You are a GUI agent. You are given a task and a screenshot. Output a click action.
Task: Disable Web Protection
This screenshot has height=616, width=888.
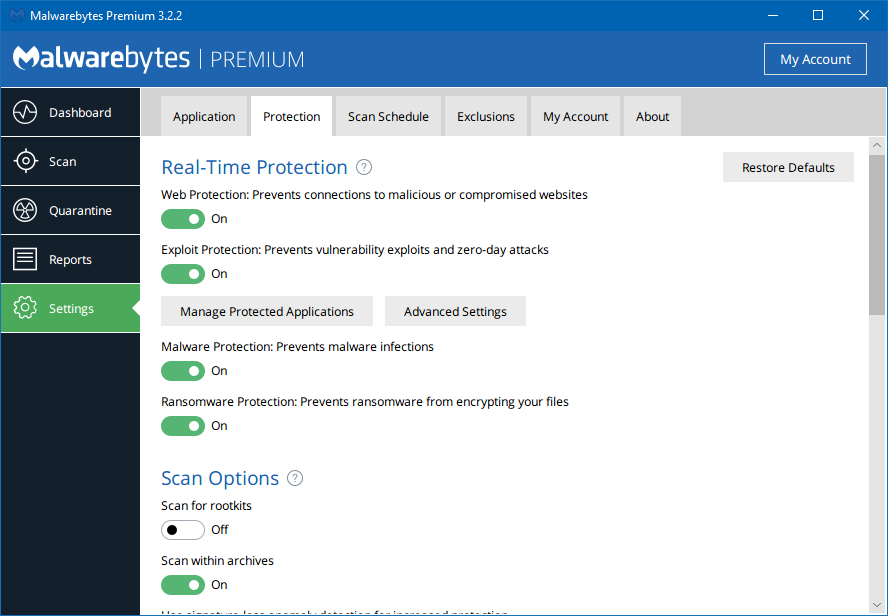pos(182,218)
